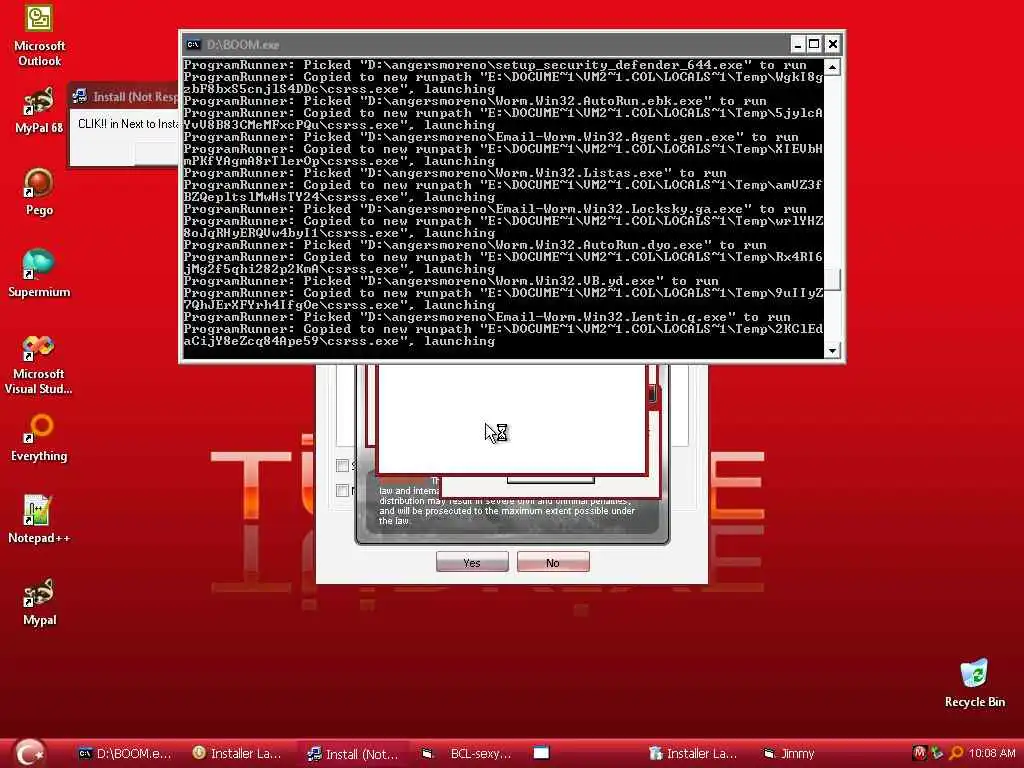The image size is (1024, 768).
Task: Open the Microsoft Visual Studio shortcut
Action: pos(39,364)
